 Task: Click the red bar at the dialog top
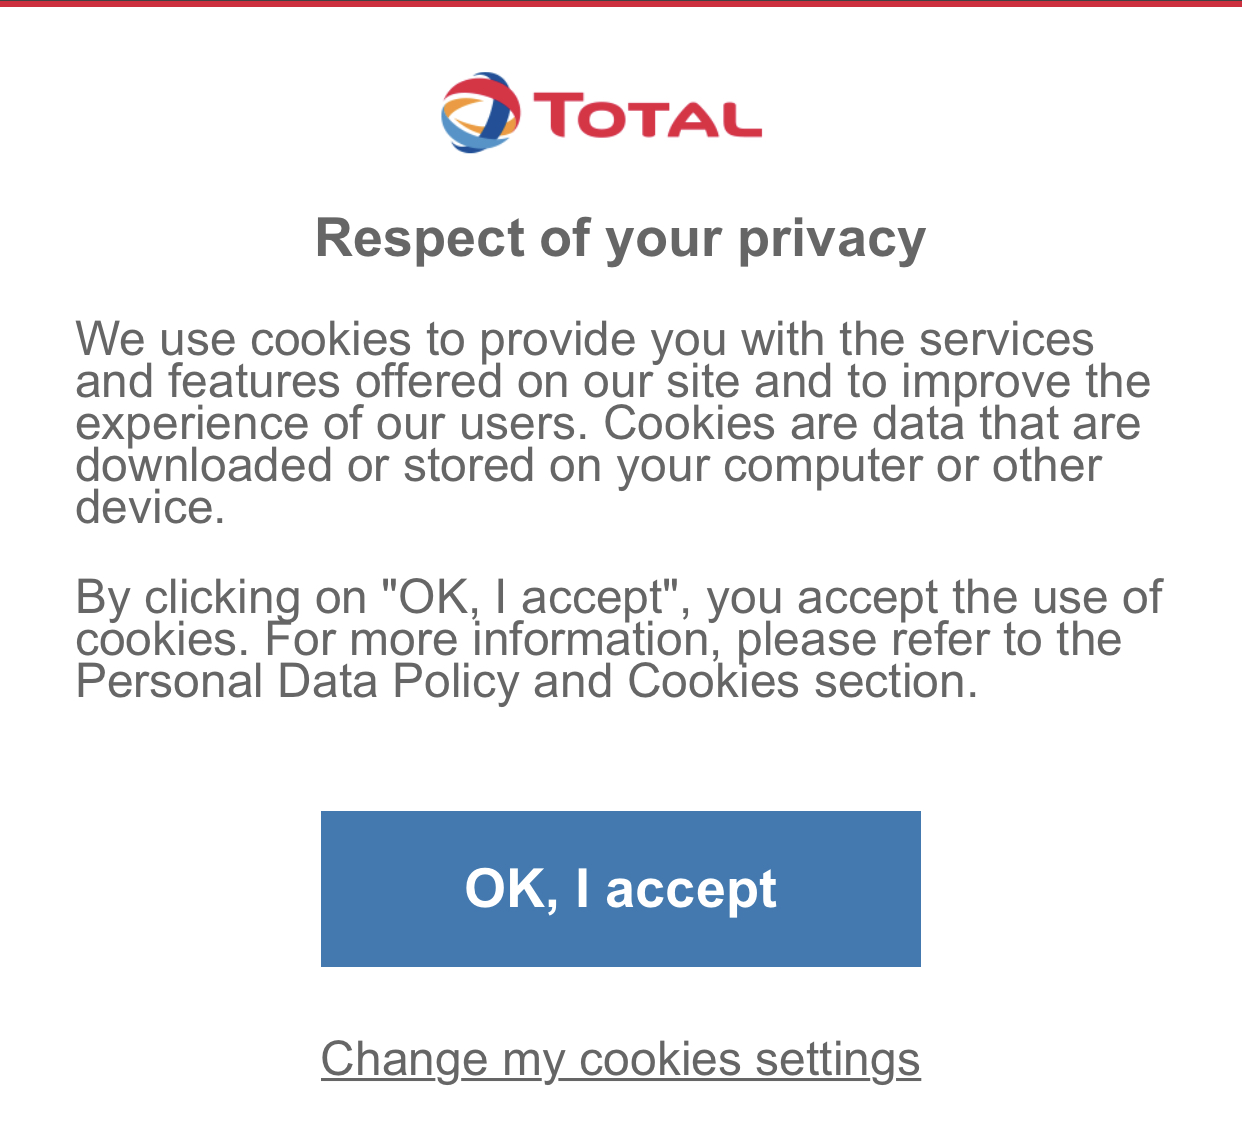tap(620, 3)
